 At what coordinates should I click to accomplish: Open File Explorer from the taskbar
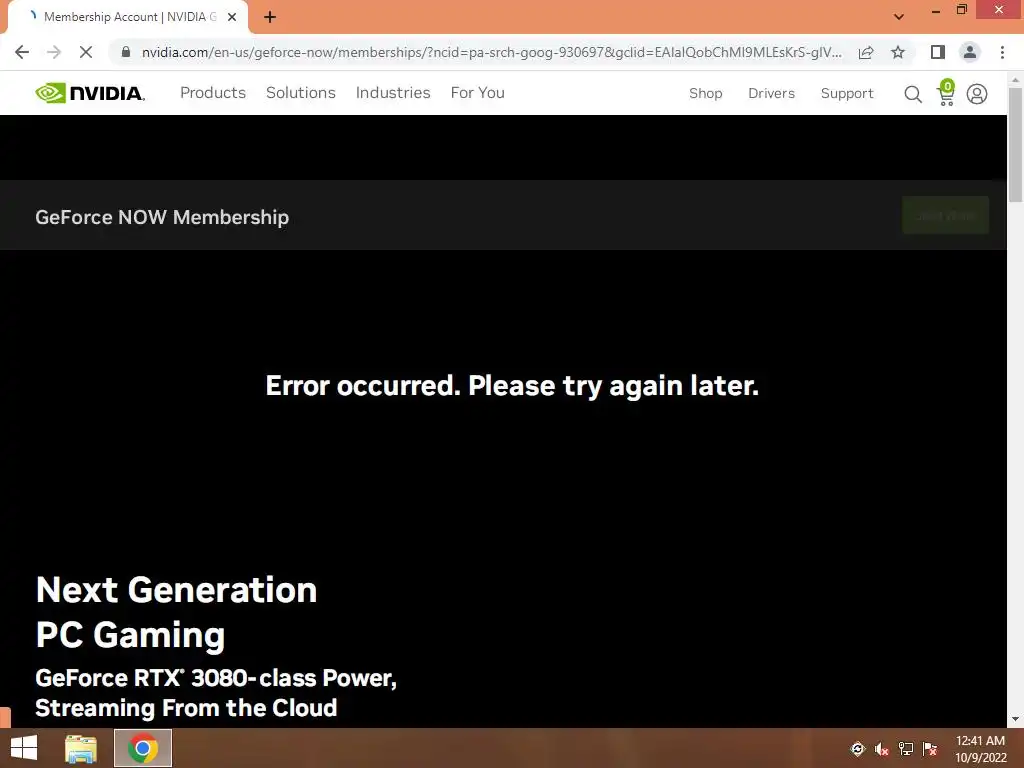point(81,748)
